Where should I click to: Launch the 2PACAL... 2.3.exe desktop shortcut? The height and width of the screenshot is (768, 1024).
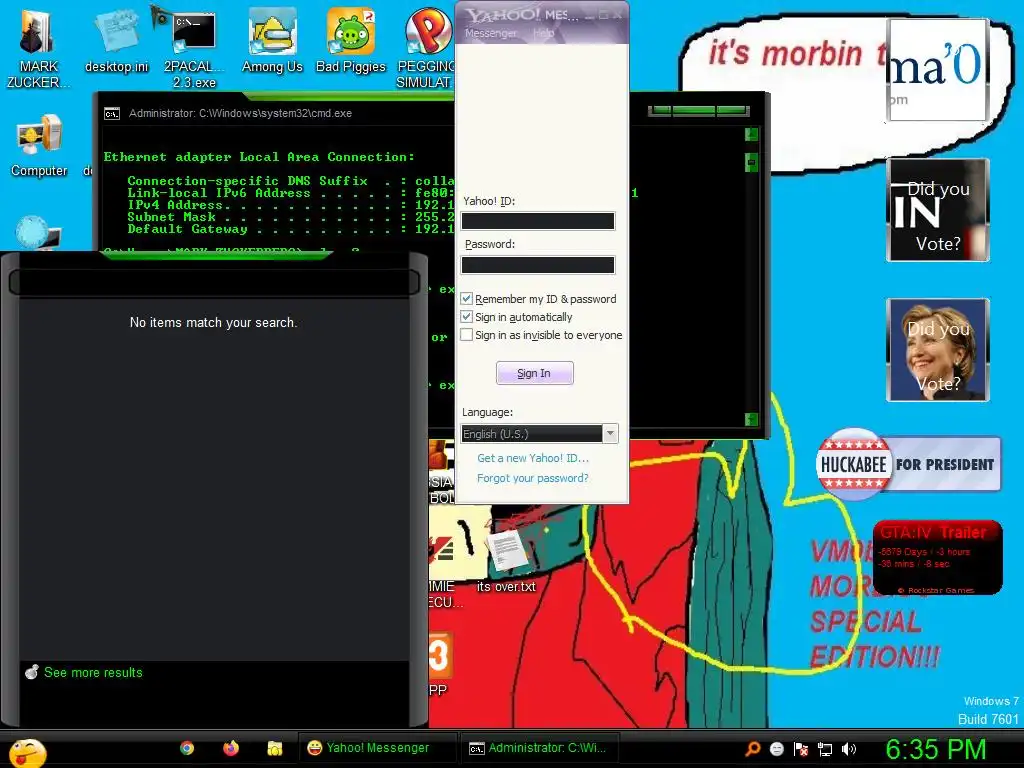point(194,48)
